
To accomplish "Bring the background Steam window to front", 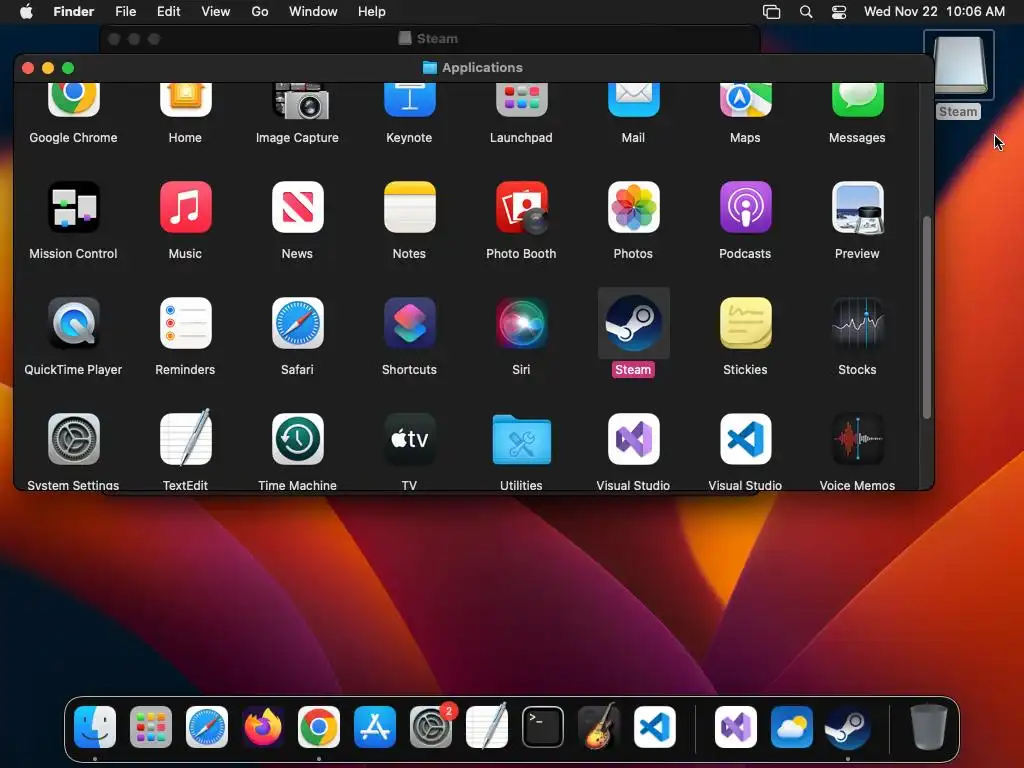I will 428,39.
